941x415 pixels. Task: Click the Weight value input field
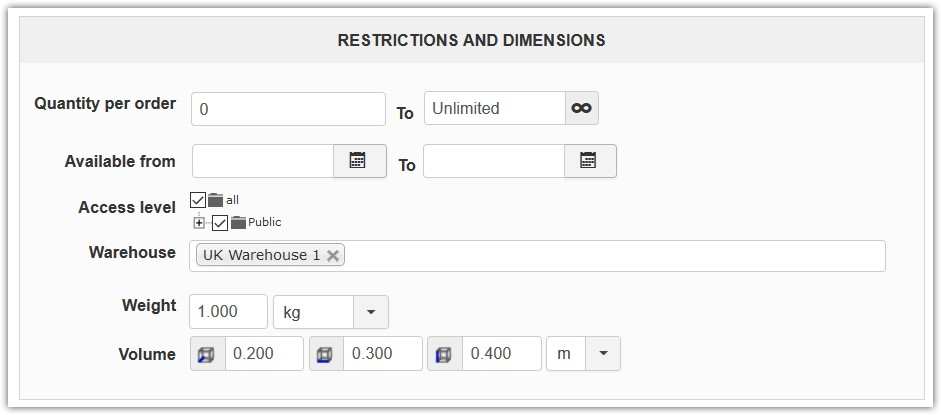[x=228, y=312]
